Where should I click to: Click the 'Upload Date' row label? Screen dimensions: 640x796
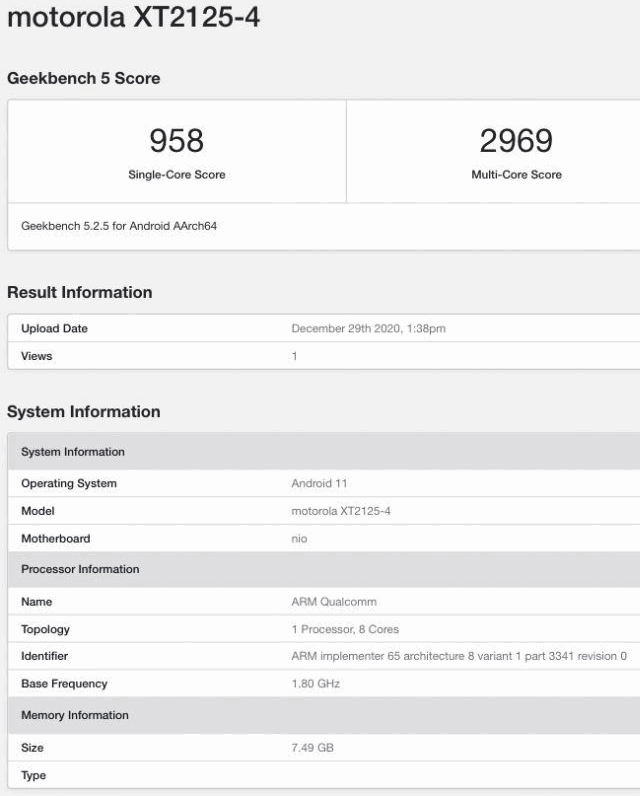[54, 328]
